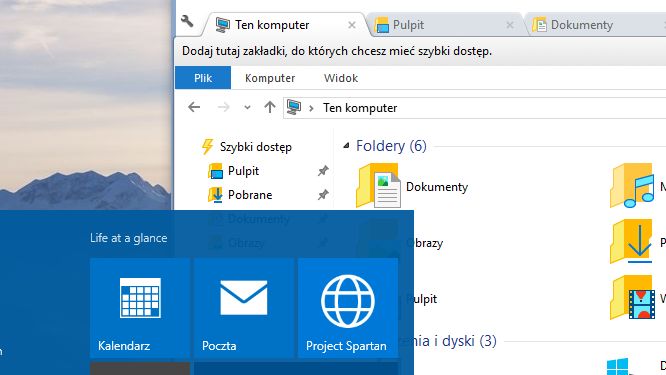
Task: Open the Poczta mail tile
Action: (x=244, y=308)
